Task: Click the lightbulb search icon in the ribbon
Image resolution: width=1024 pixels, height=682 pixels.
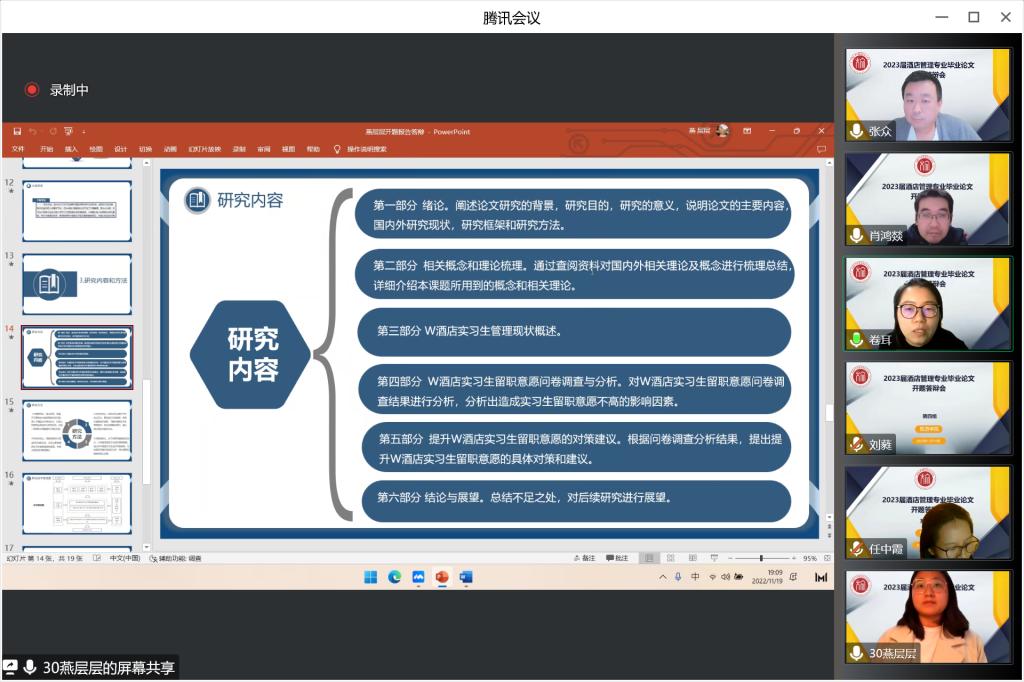Action: tap(337, 149)
